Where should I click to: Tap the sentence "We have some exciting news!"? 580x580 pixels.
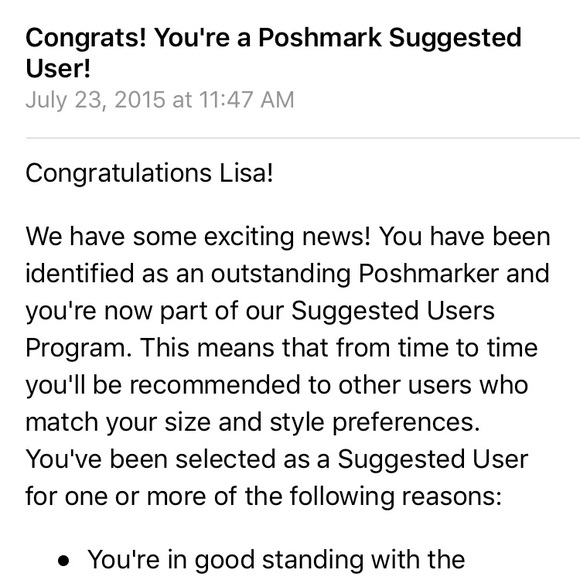(198, 236)
